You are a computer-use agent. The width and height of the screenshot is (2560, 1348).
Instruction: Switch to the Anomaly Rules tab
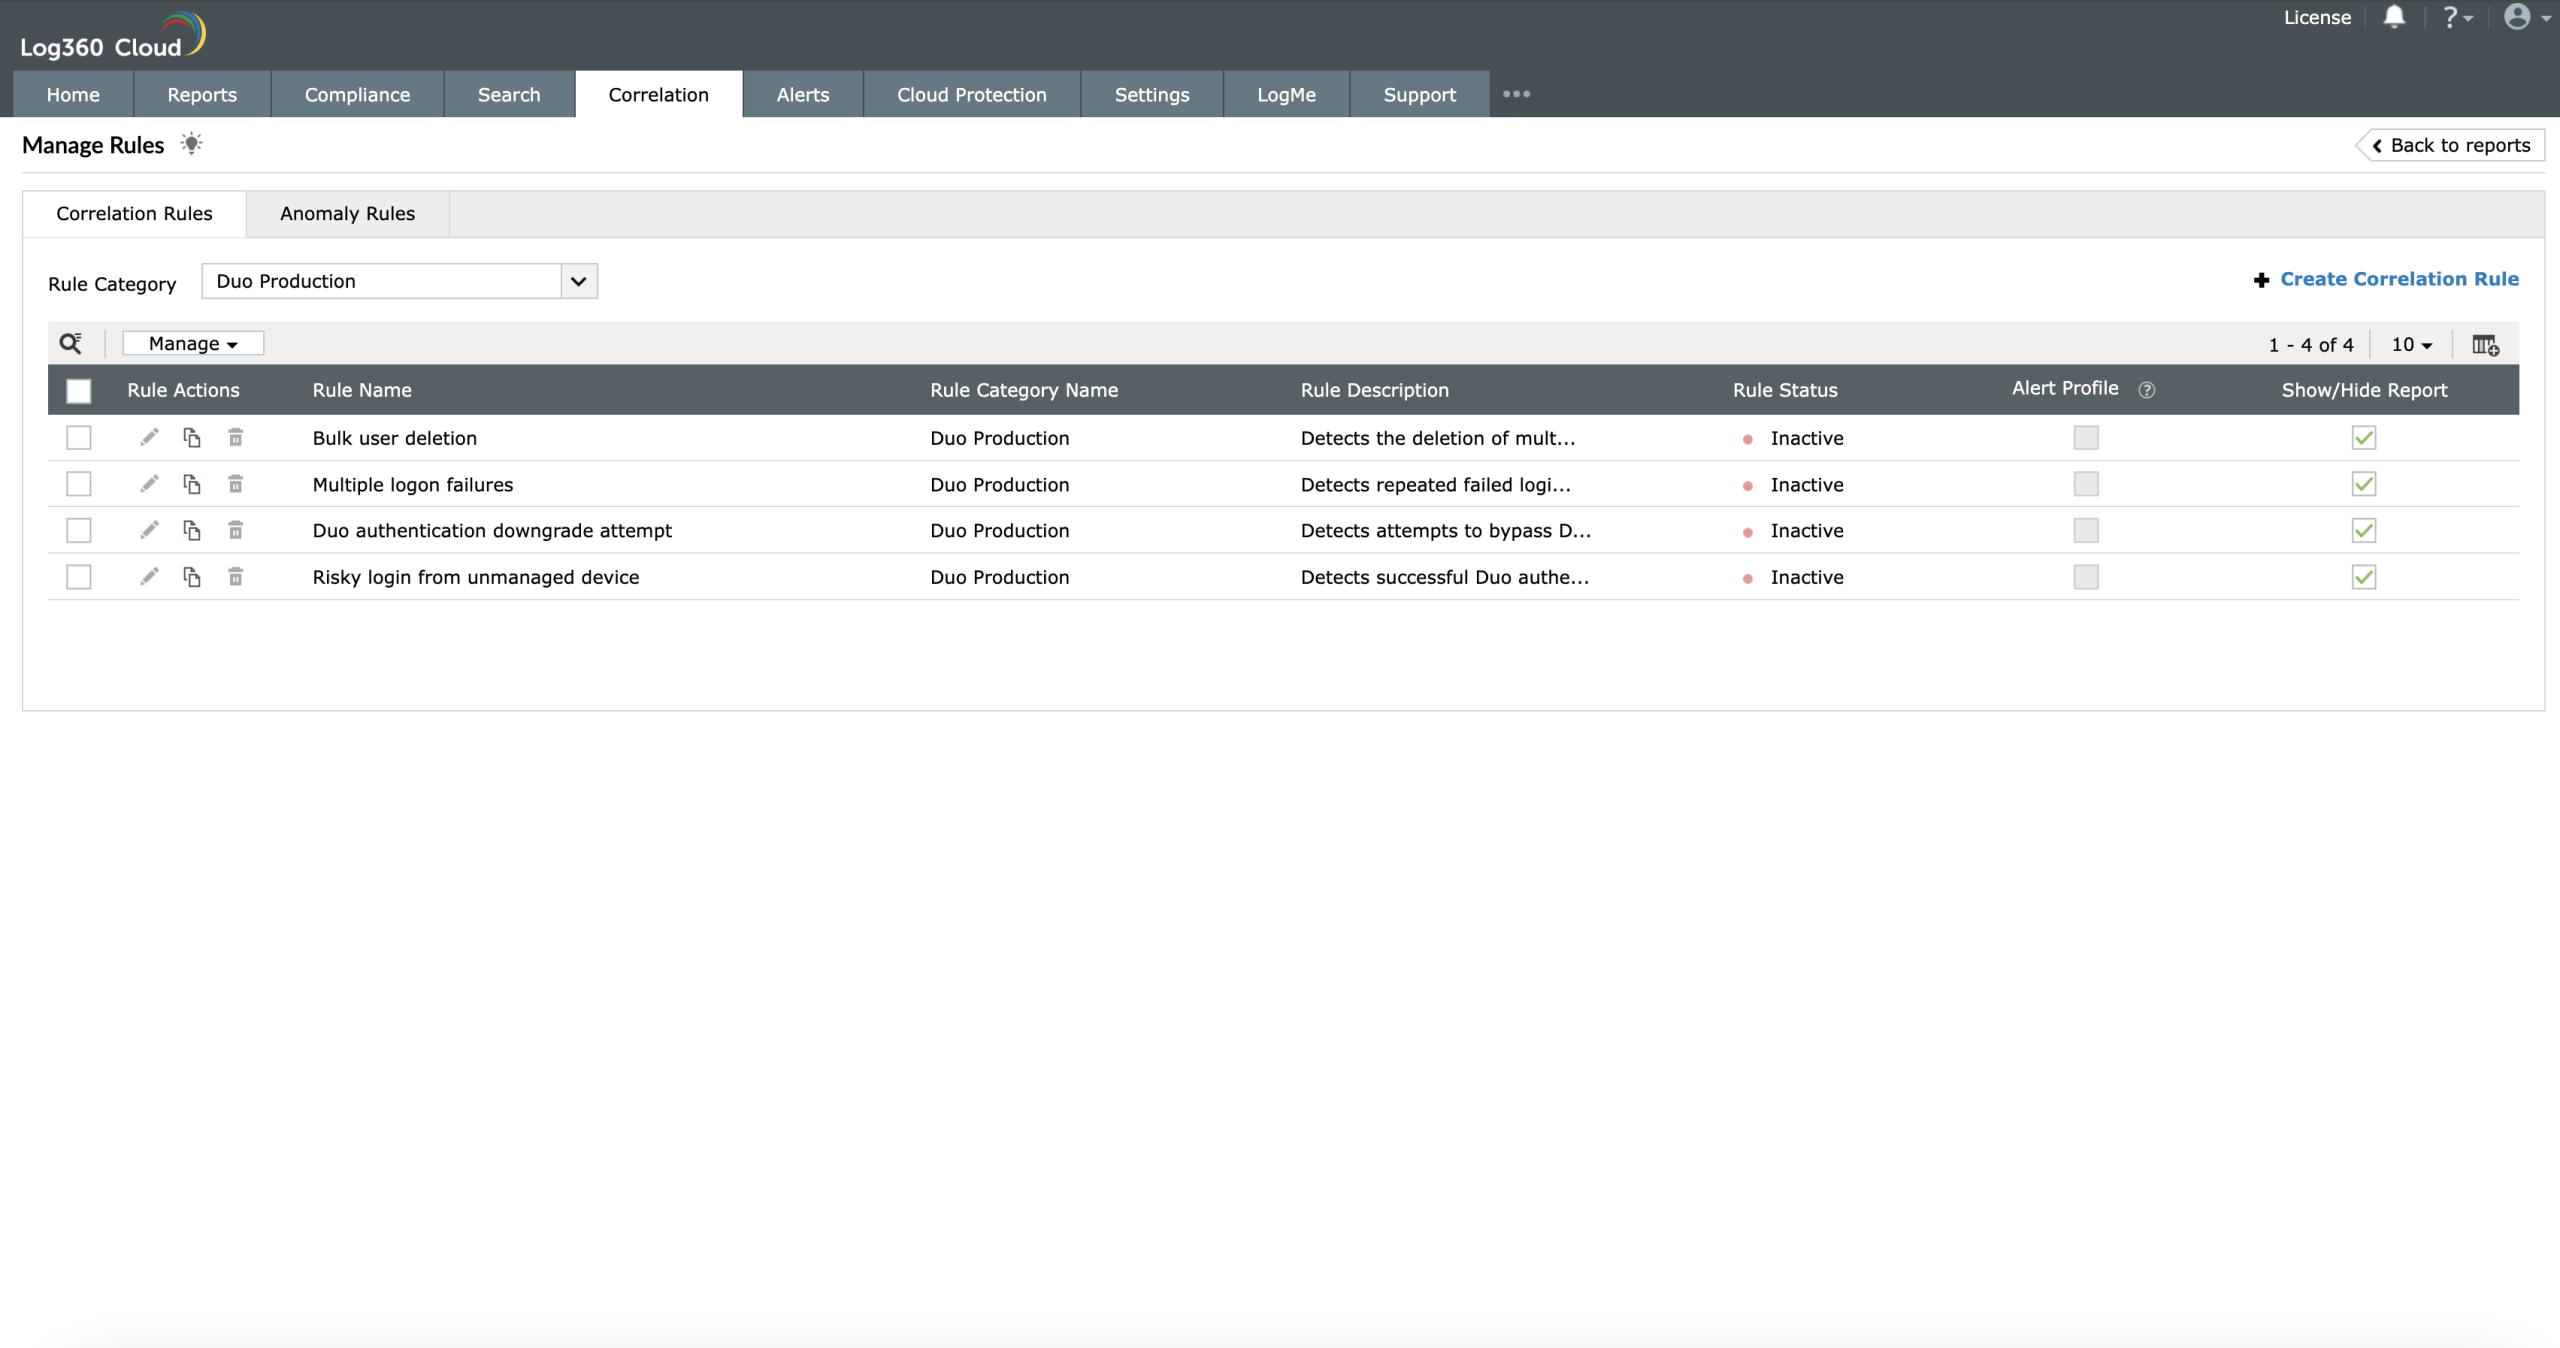pos(347,213)
